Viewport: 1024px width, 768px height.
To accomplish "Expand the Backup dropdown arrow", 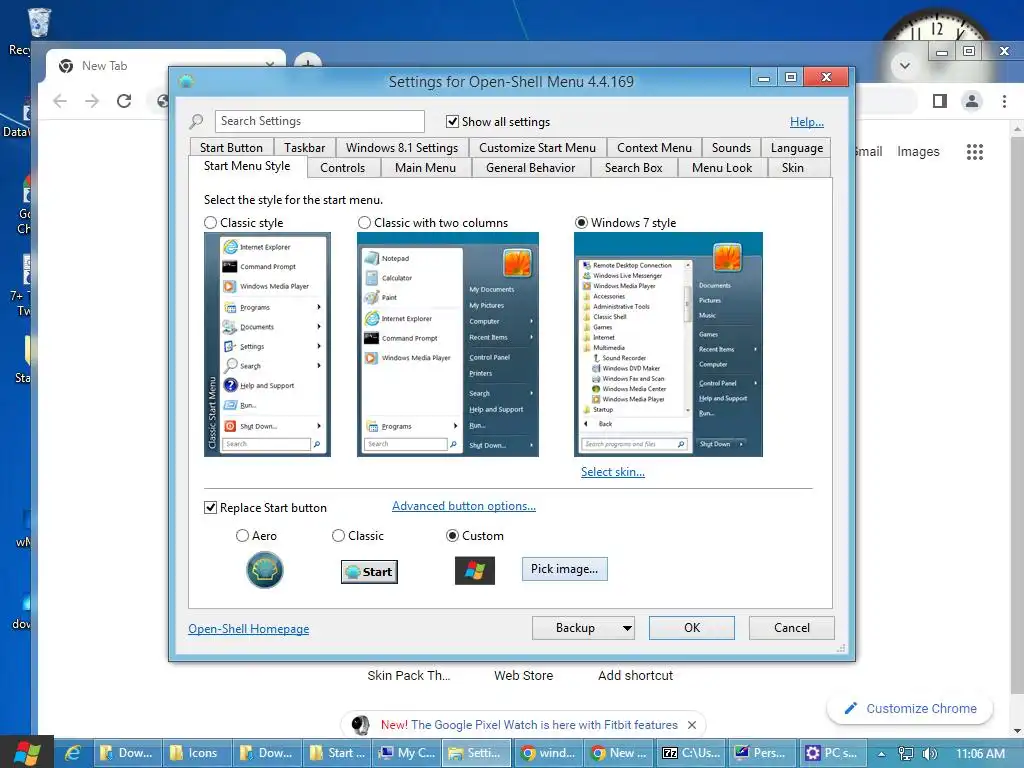I will [x=627, y=628].
